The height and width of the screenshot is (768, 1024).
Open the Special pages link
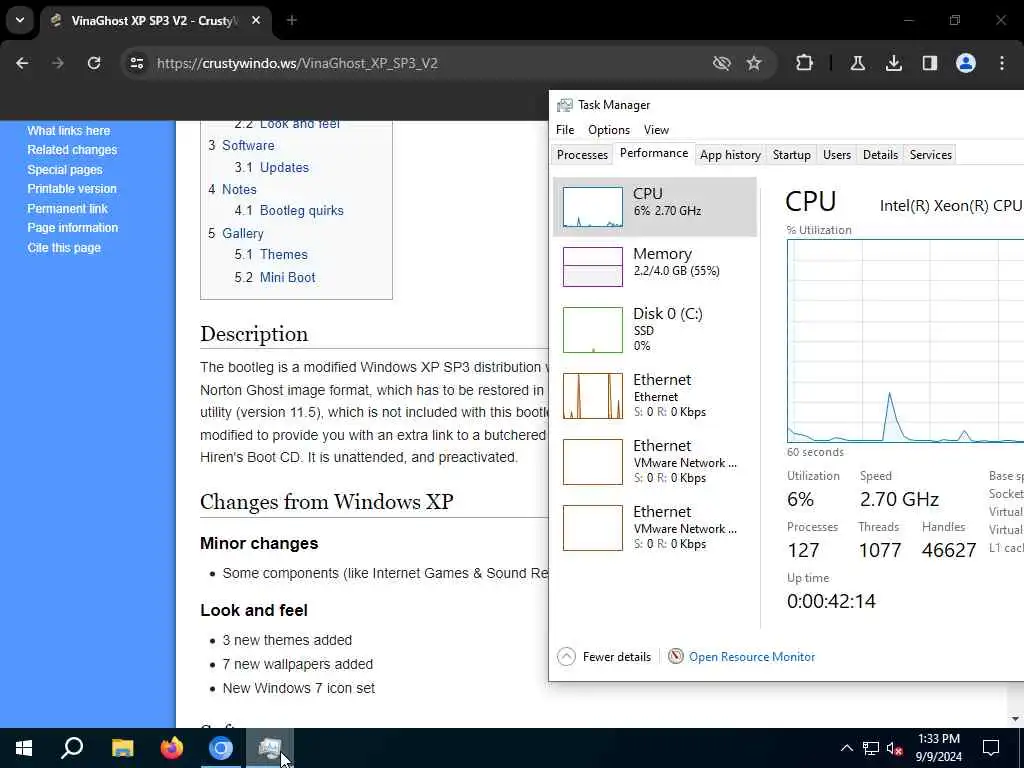(x=65, y=170)
